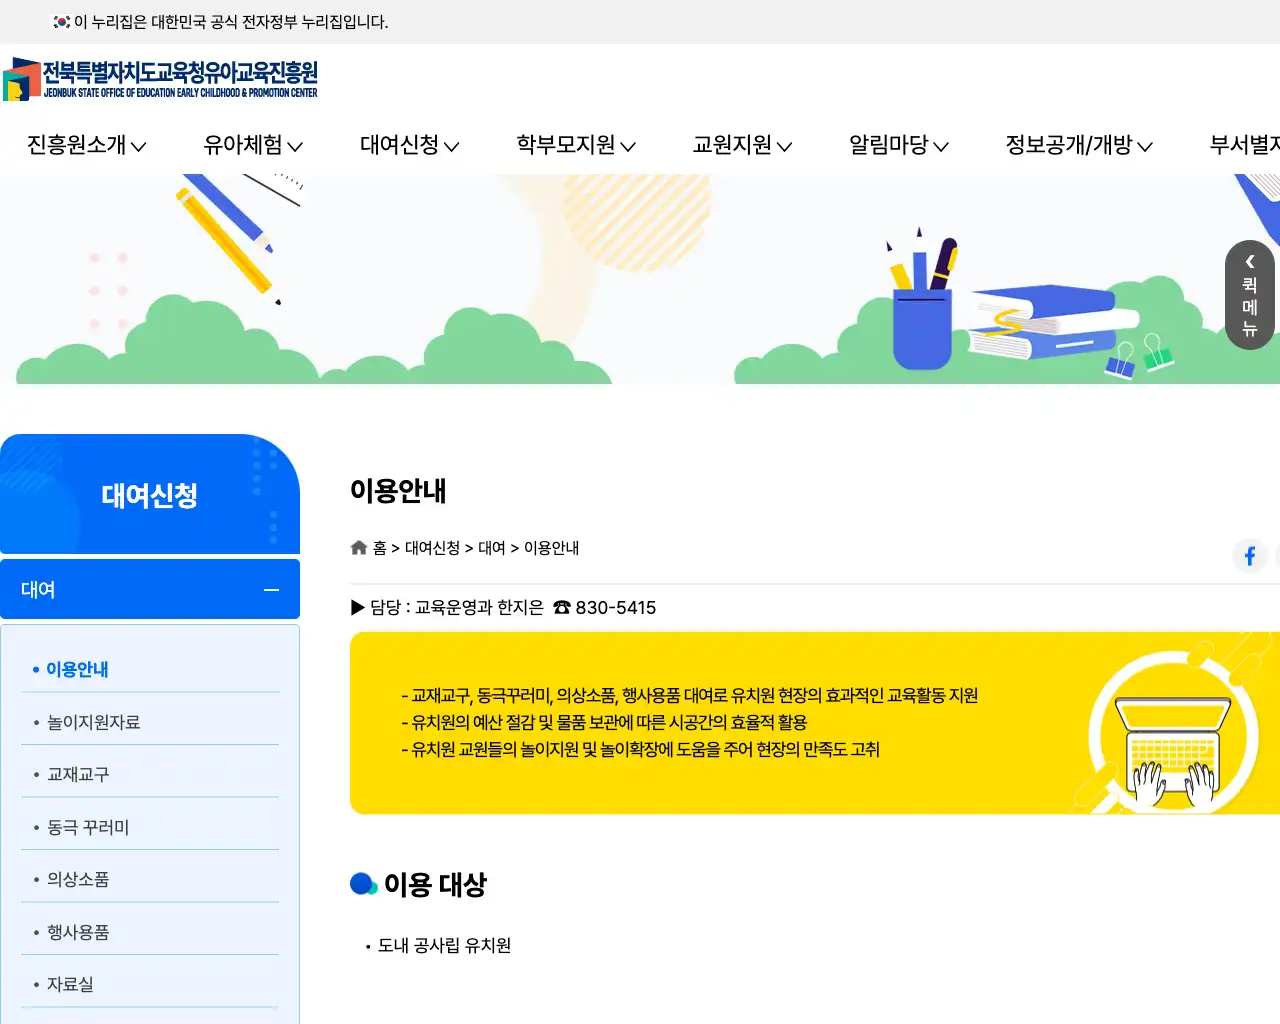Screen dimensions: 1280x1024
Task: Go to 대여신청 via the breadcrumb link
Action: tap(433, 548)
